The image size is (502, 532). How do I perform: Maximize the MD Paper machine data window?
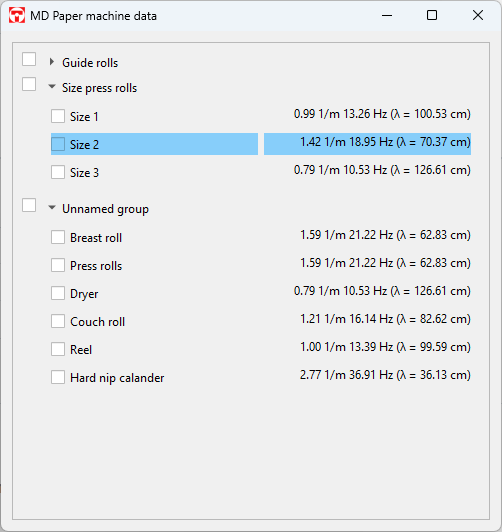(x=432, y=16)
